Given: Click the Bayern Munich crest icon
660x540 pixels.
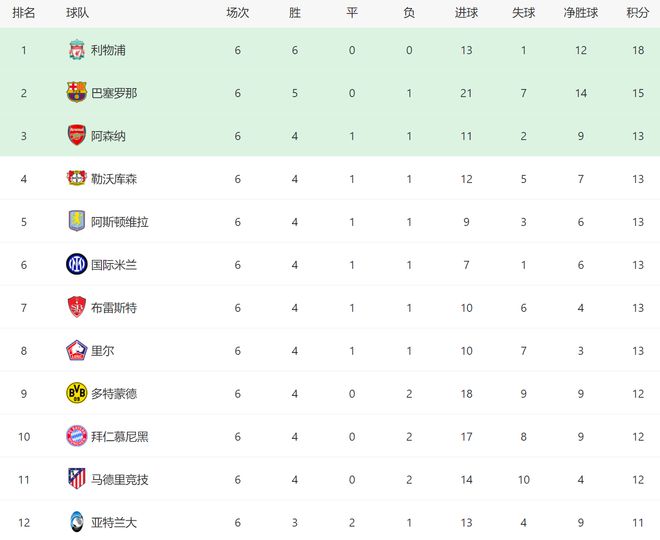Looking at the screenshot, I should (x=77, y=436).
